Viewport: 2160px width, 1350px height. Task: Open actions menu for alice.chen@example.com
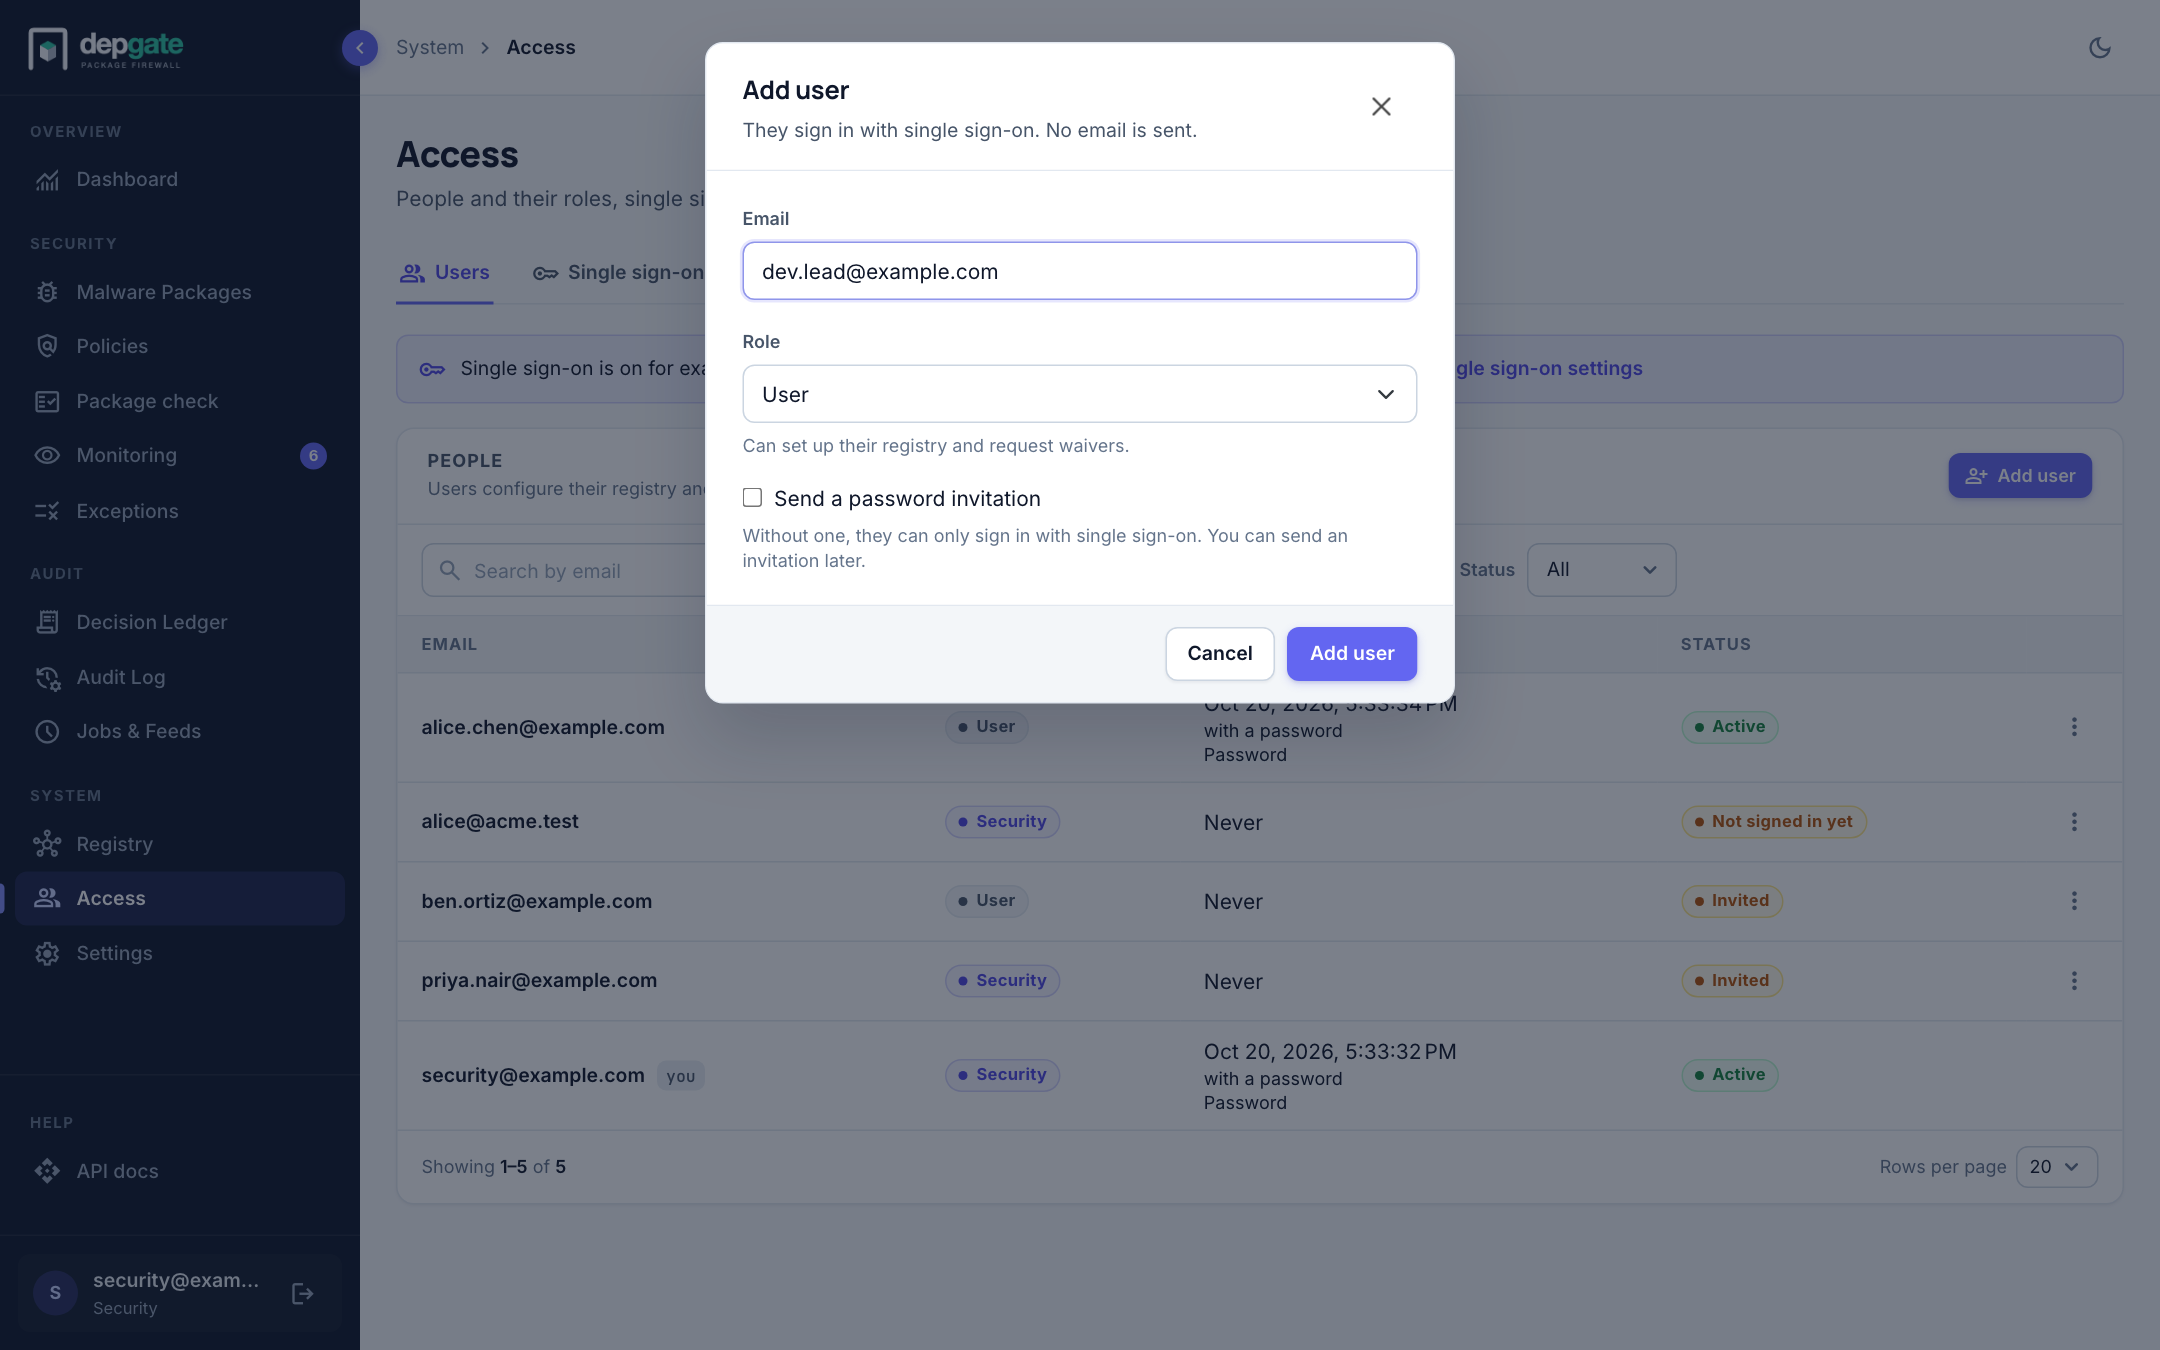click(2074, 727)
